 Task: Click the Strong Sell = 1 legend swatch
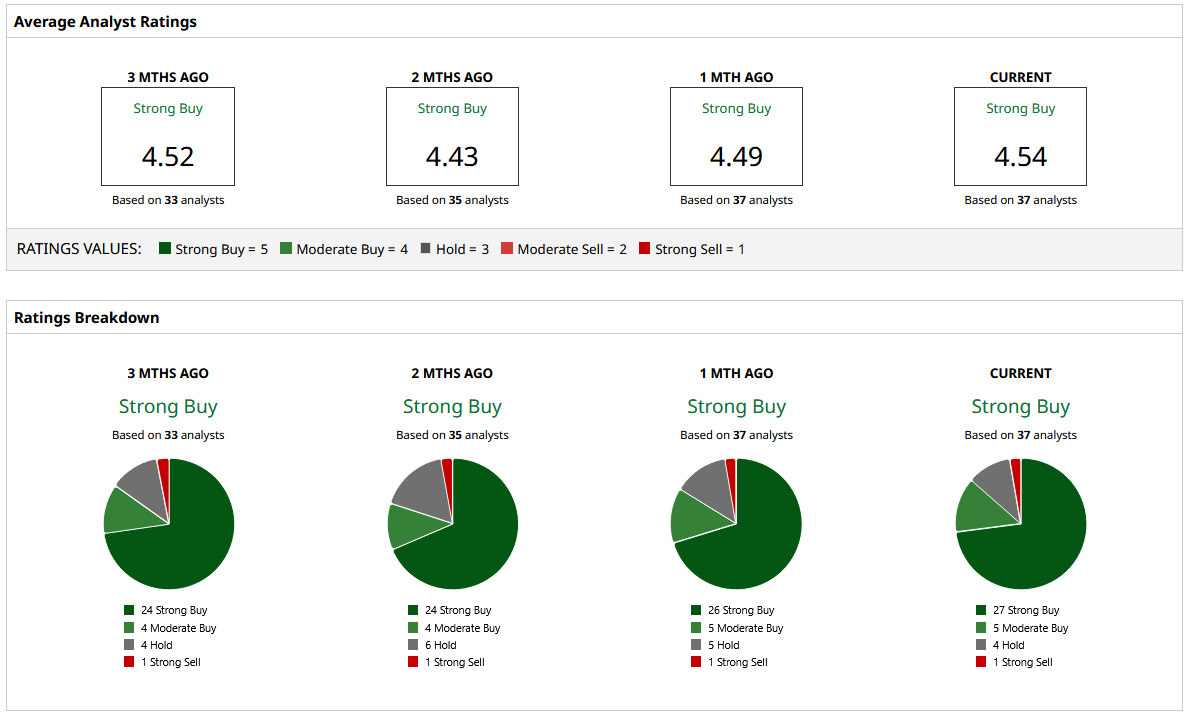pyautogui.click(x=644, y=248)
